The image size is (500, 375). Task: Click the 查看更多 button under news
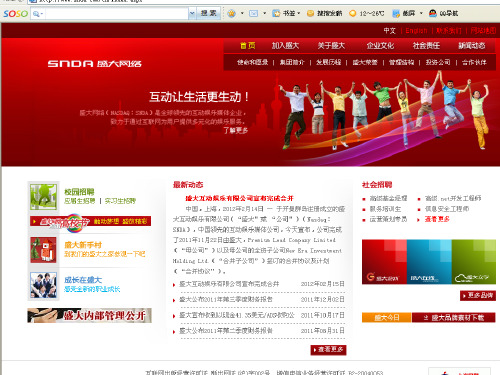pos(328,350)
